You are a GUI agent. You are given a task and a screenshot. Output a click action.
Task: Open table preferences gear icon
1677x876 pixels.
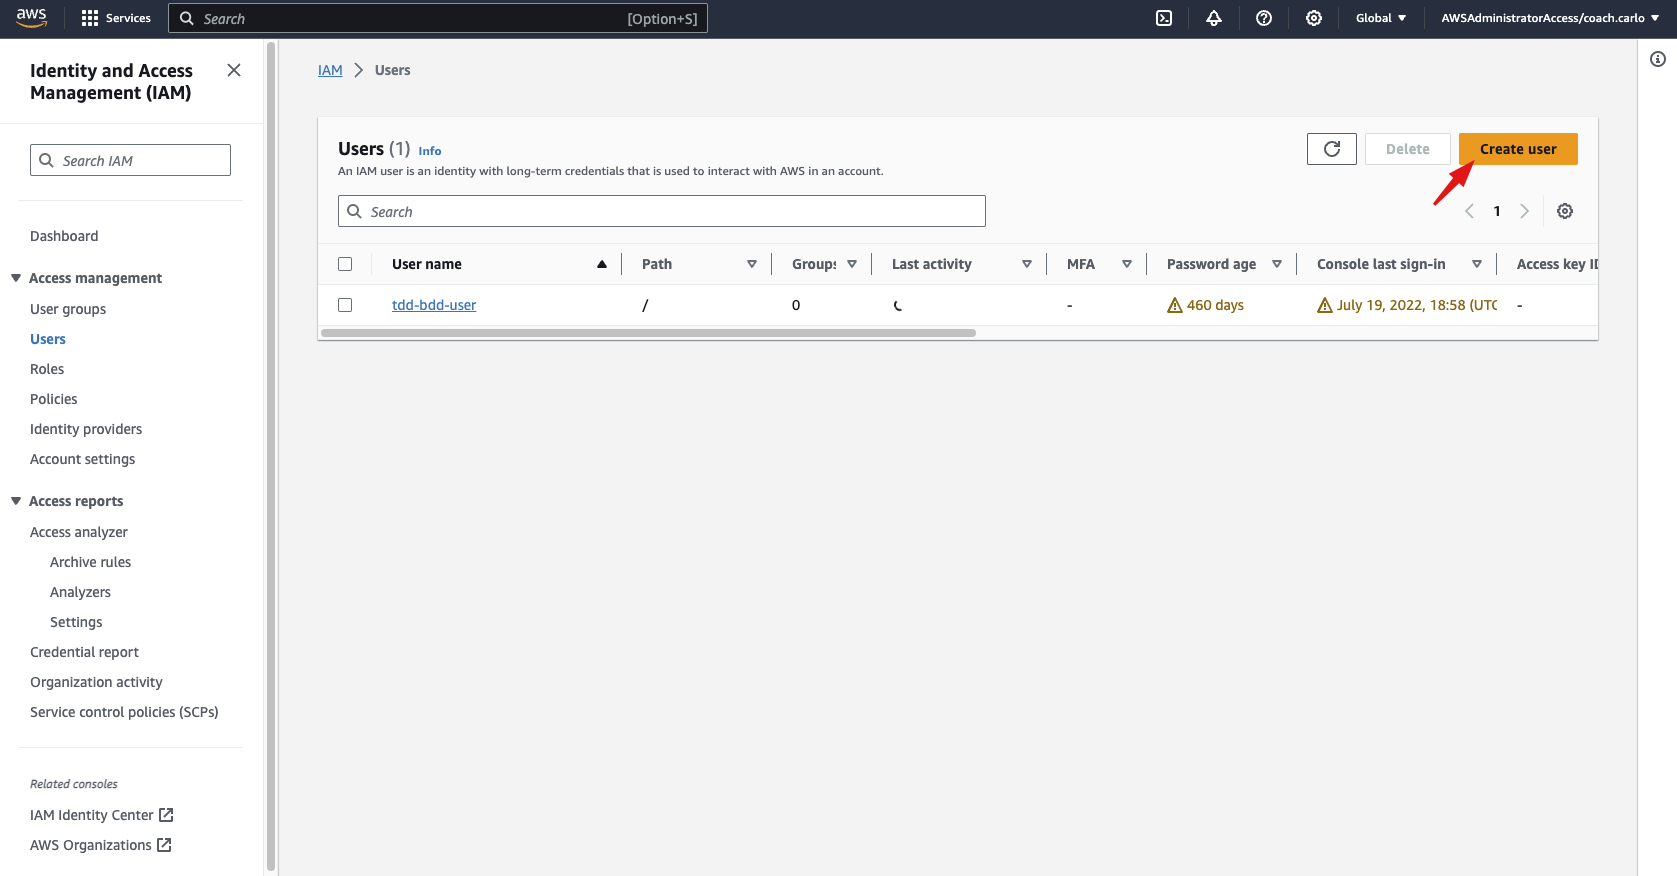coord(1565,211)
